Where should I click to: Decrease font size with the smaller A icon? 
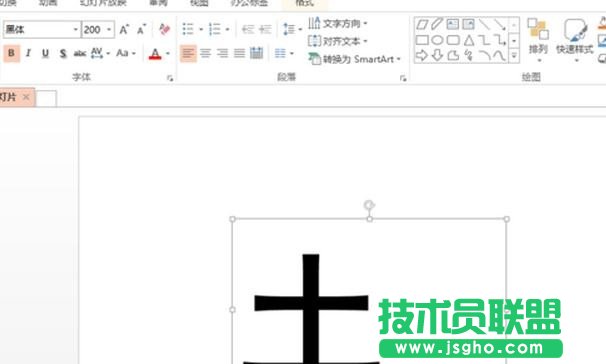[141, 29]
